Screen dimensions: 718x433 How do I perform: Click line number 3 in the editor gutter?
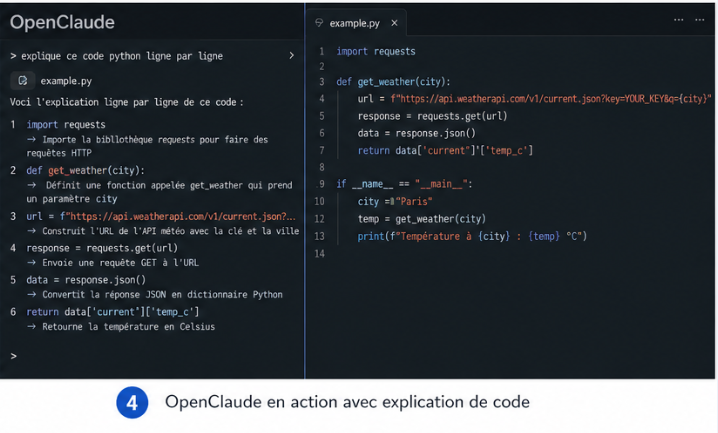click(321, 82)
